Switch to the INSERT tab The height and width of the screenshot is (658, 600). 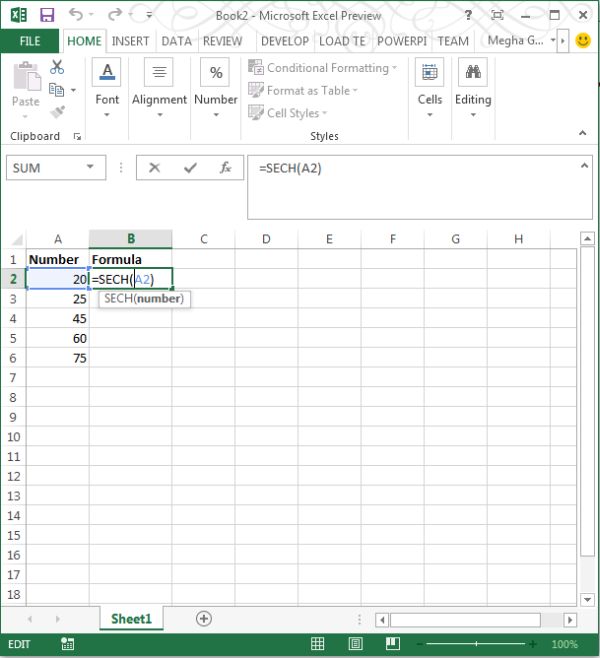130,41
